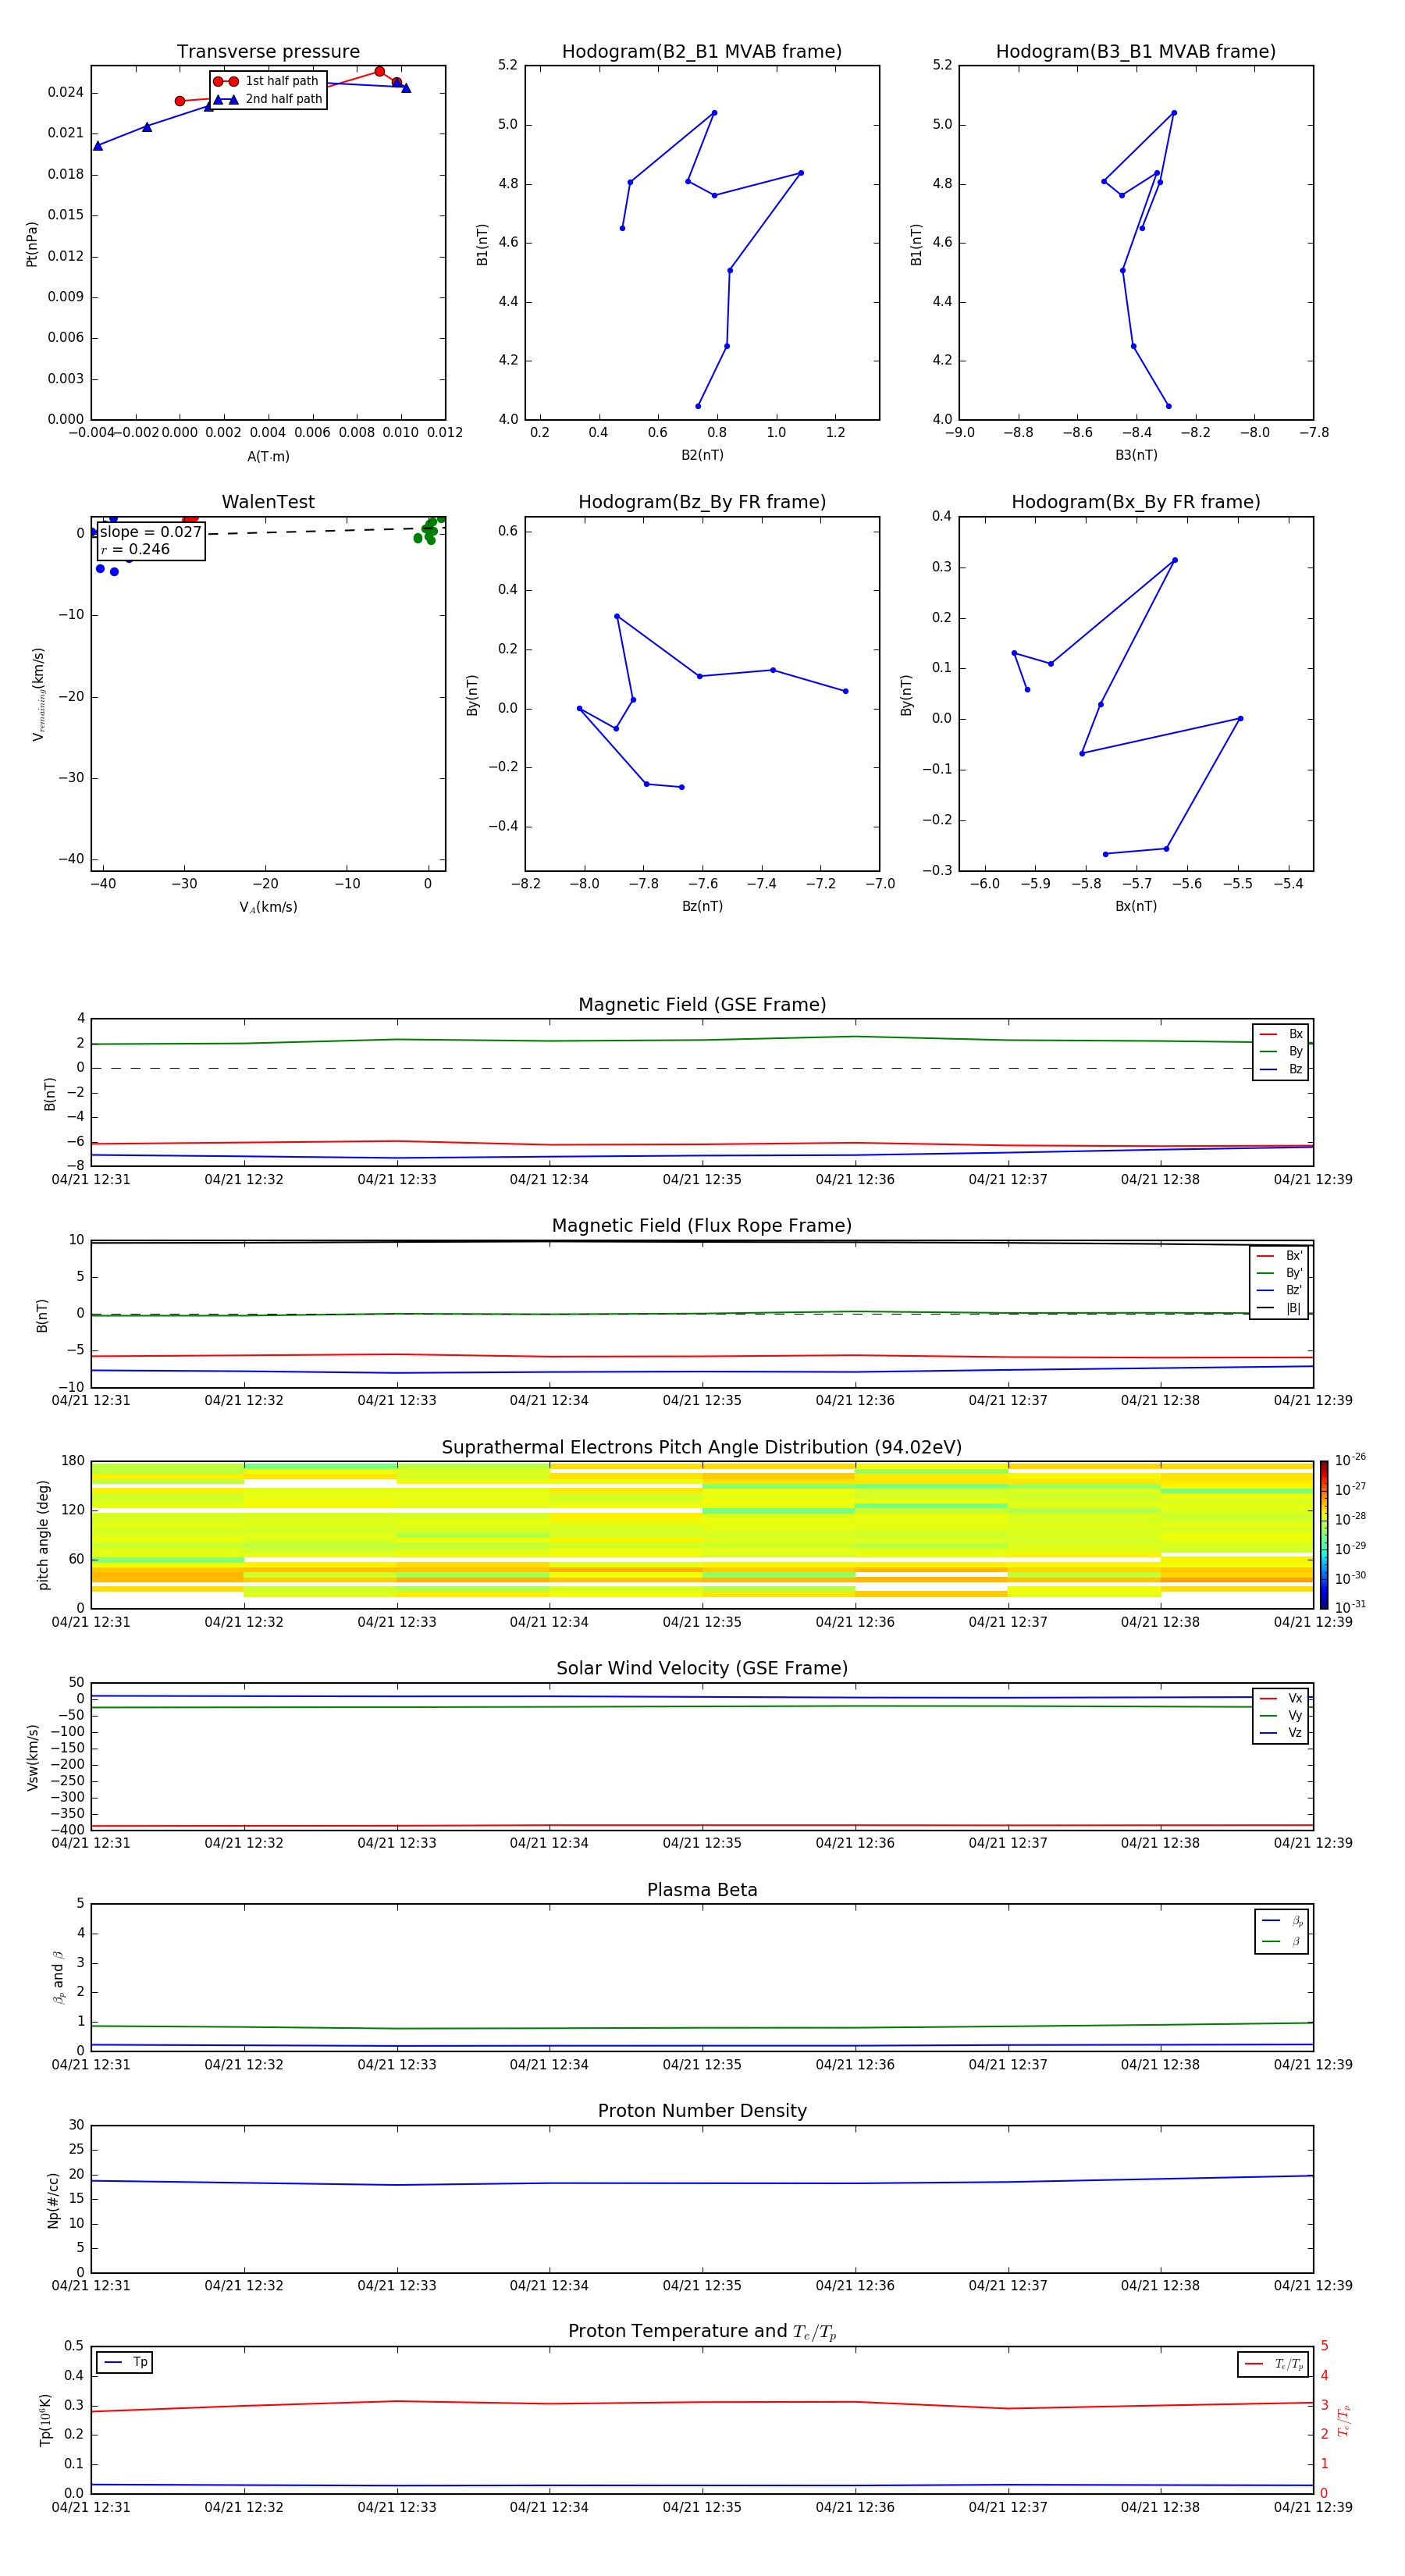Viewport: 1405px width, 2576px height.
Task: Select the Bx' legend entry in Flux Rope plot
Action: tap(1279, 1256)
